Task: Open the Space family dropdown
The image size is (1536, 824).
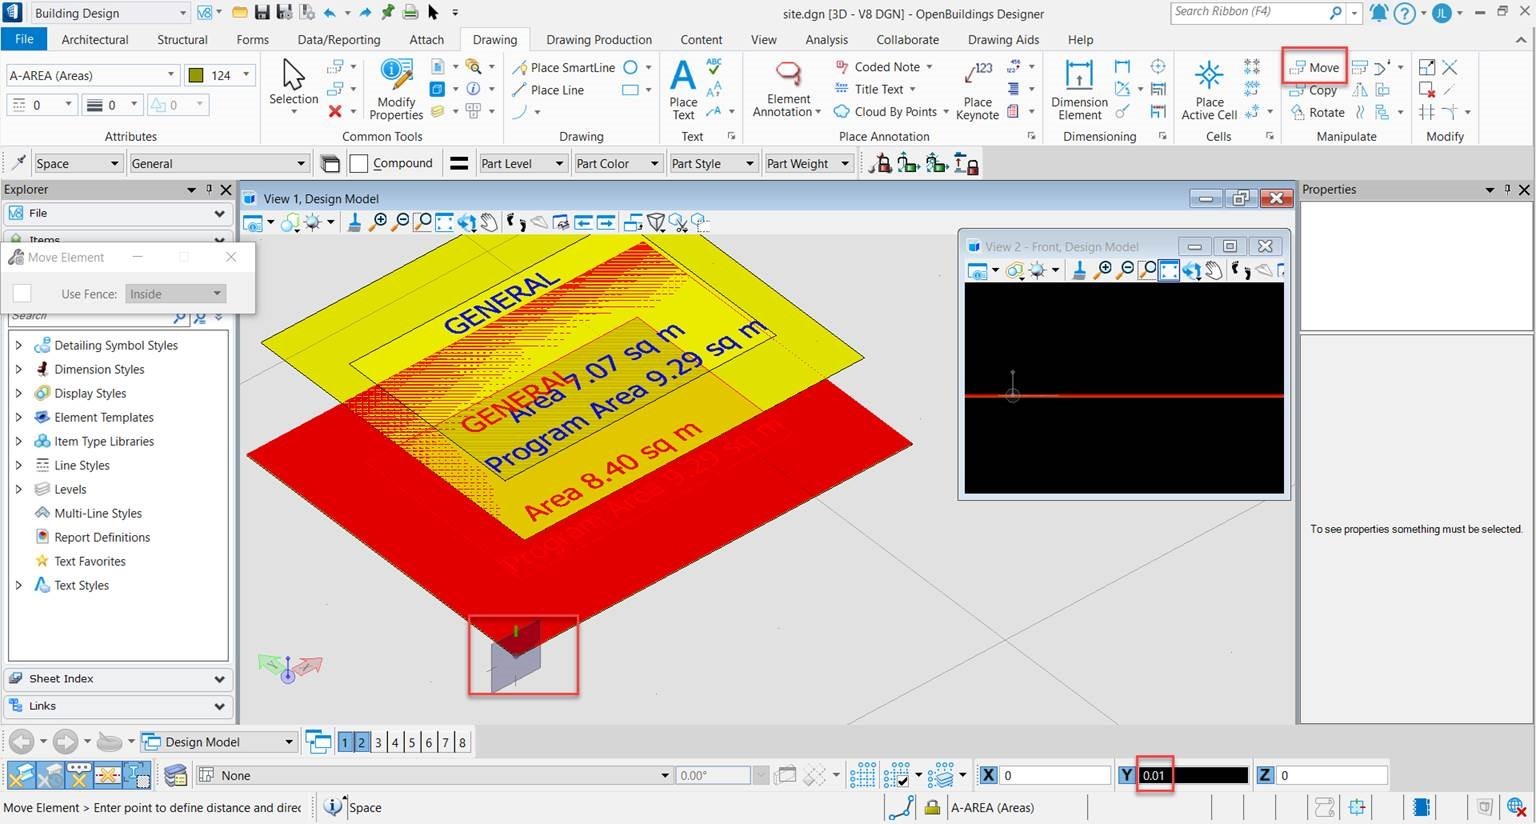Action: [78, 163]
